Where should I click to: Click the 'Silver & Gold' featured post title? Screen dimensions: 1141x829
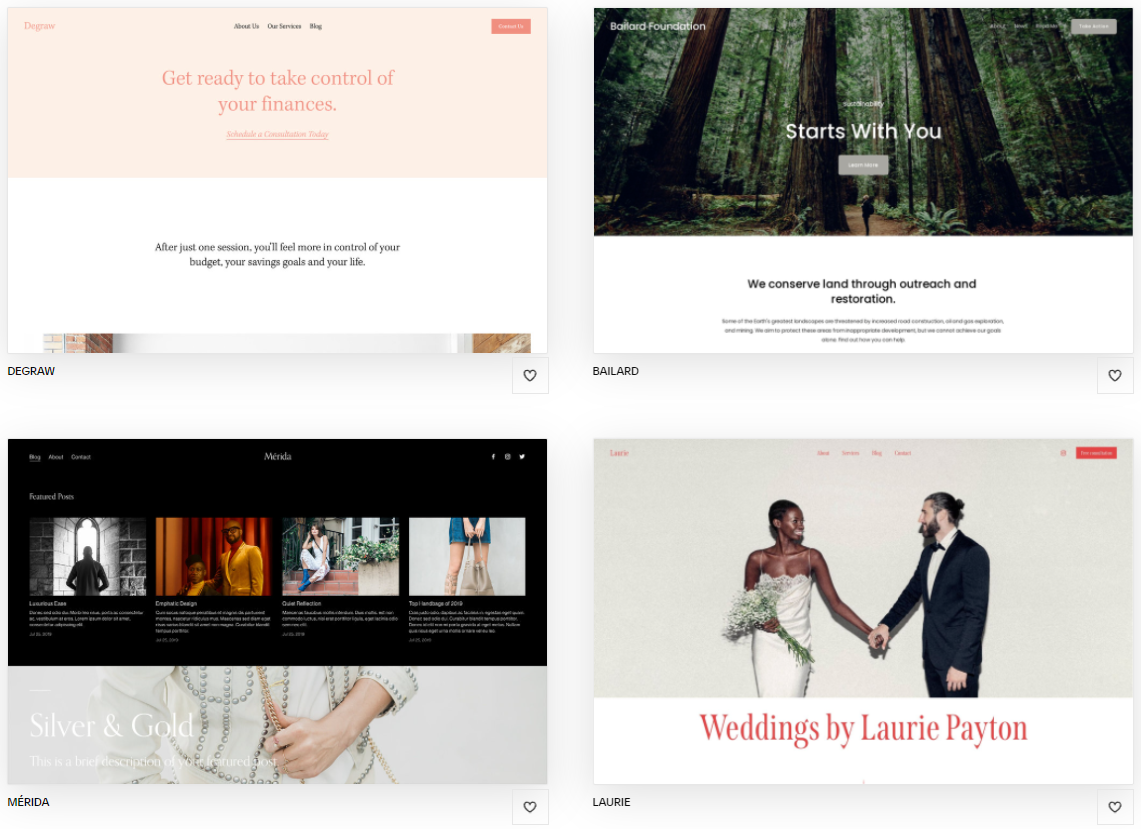111,726
